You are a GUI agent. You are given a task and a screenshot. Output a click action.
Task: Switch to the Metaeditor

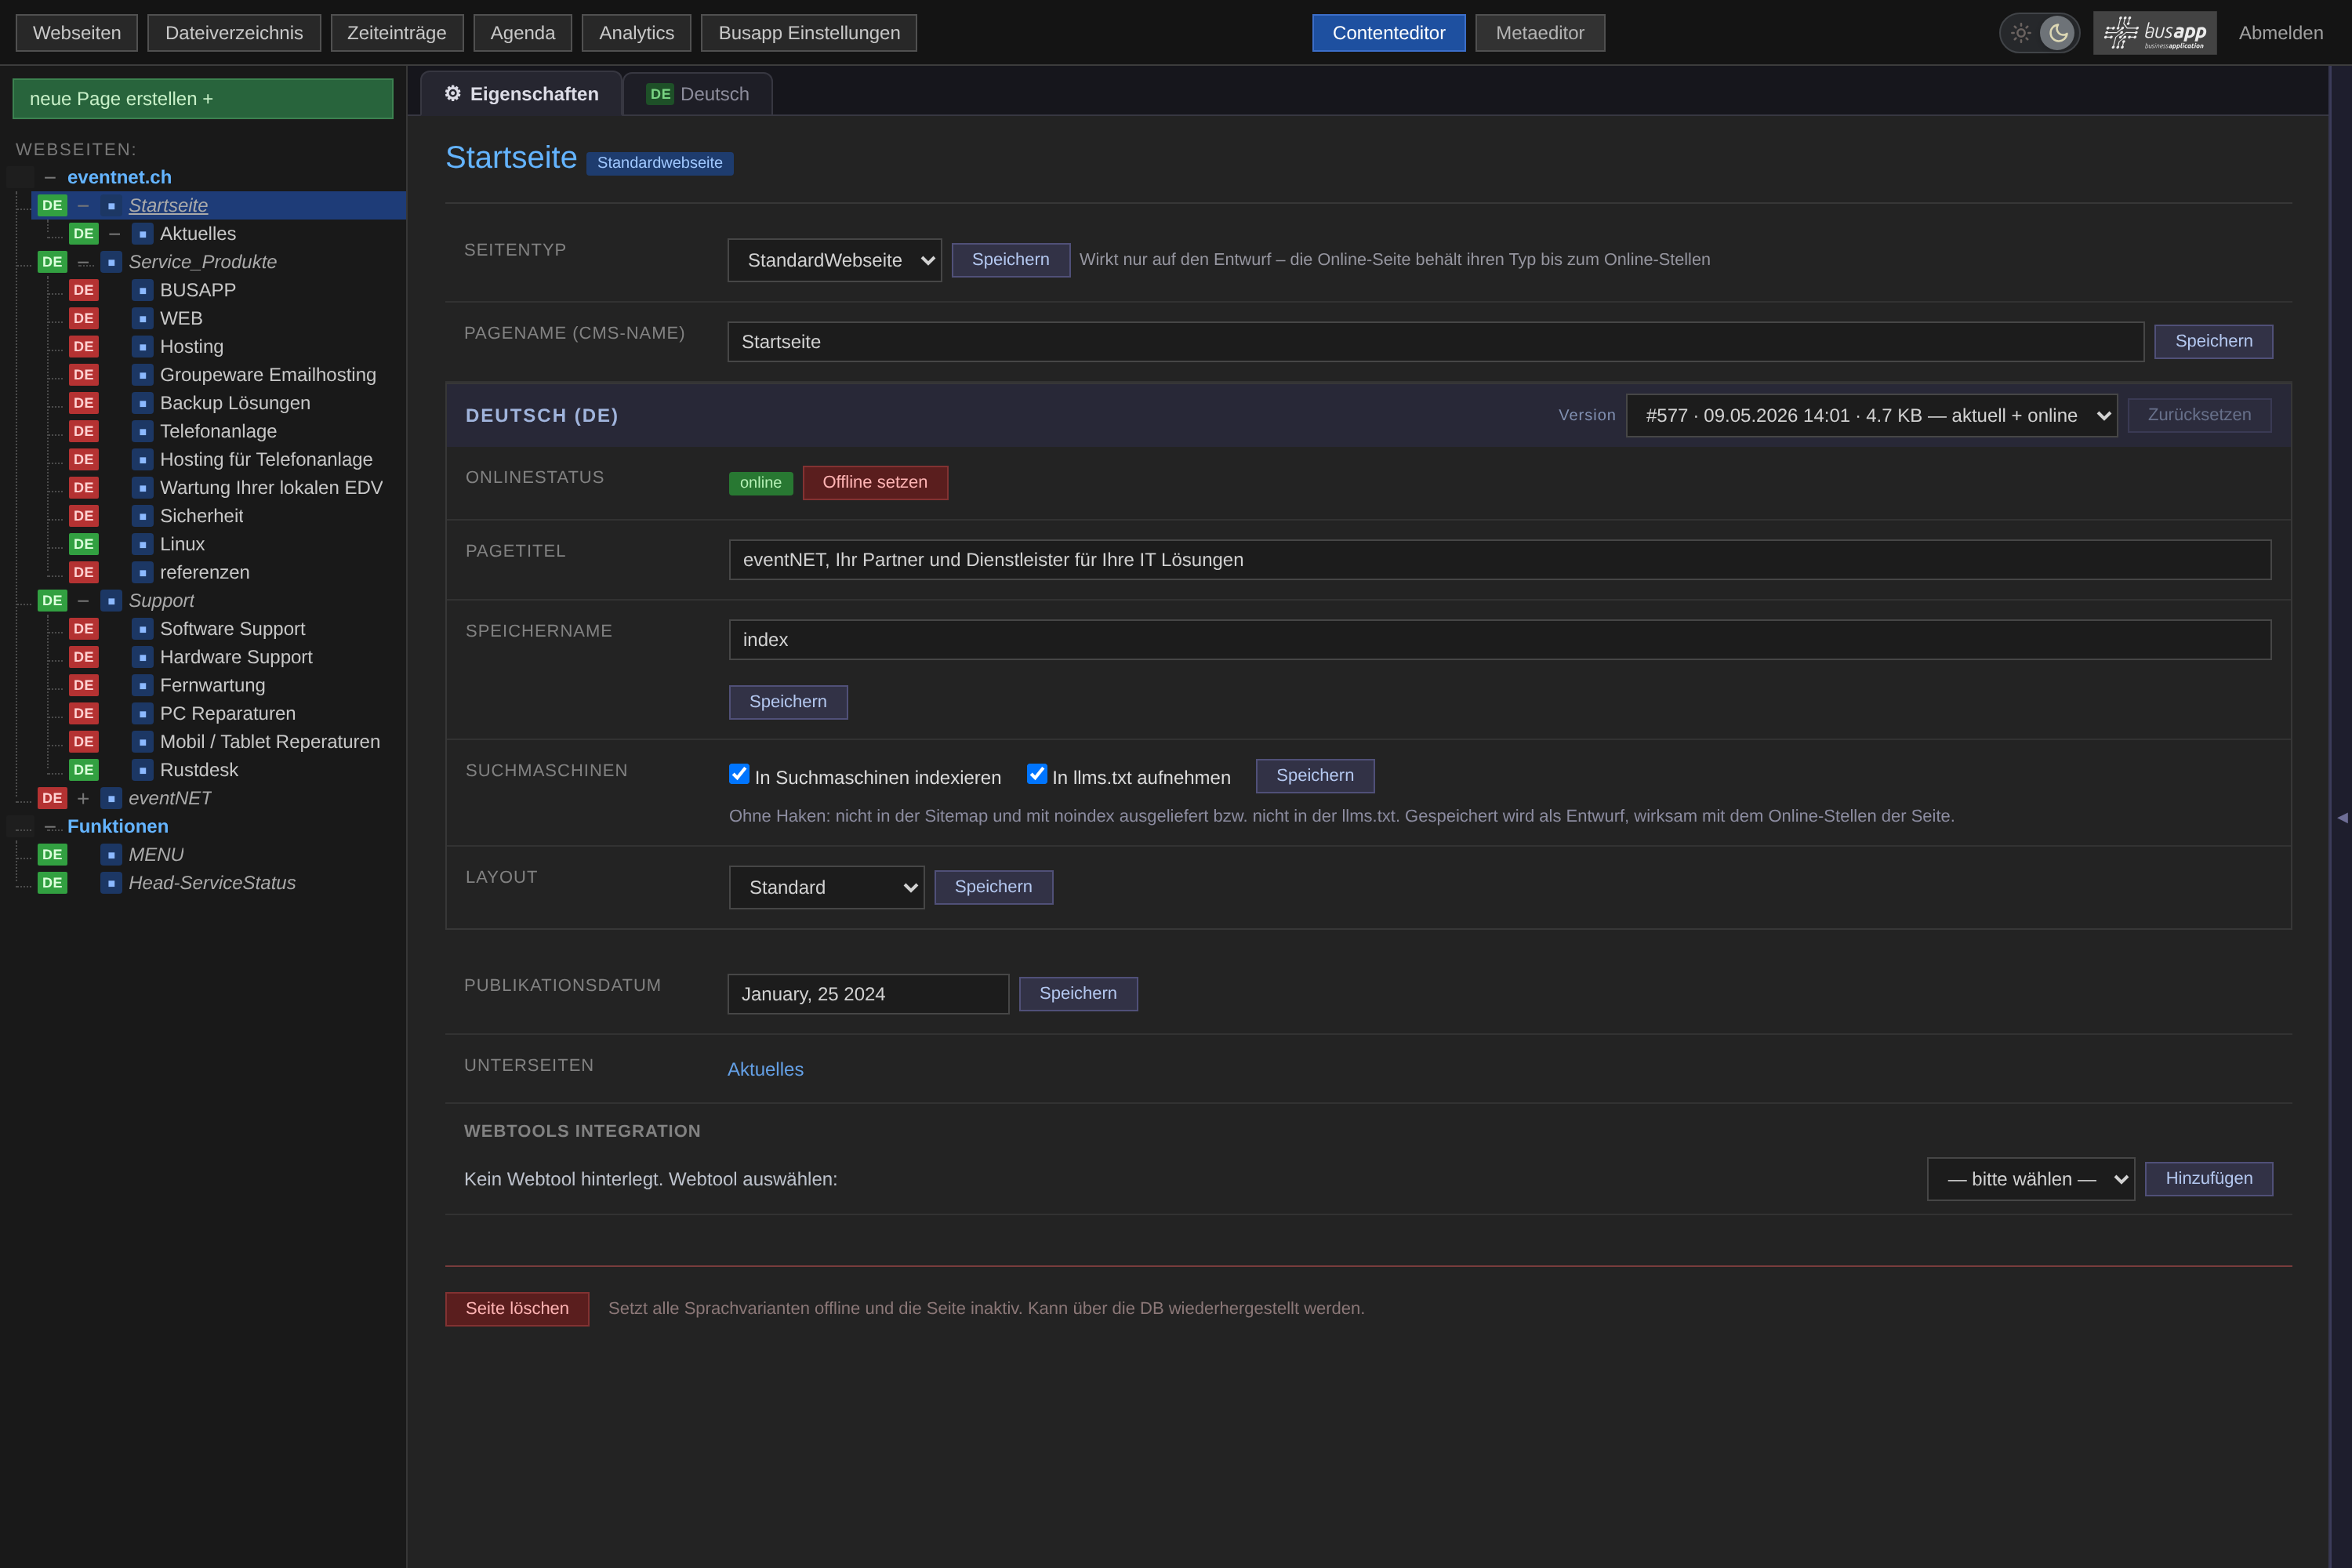pos(1540,33)
